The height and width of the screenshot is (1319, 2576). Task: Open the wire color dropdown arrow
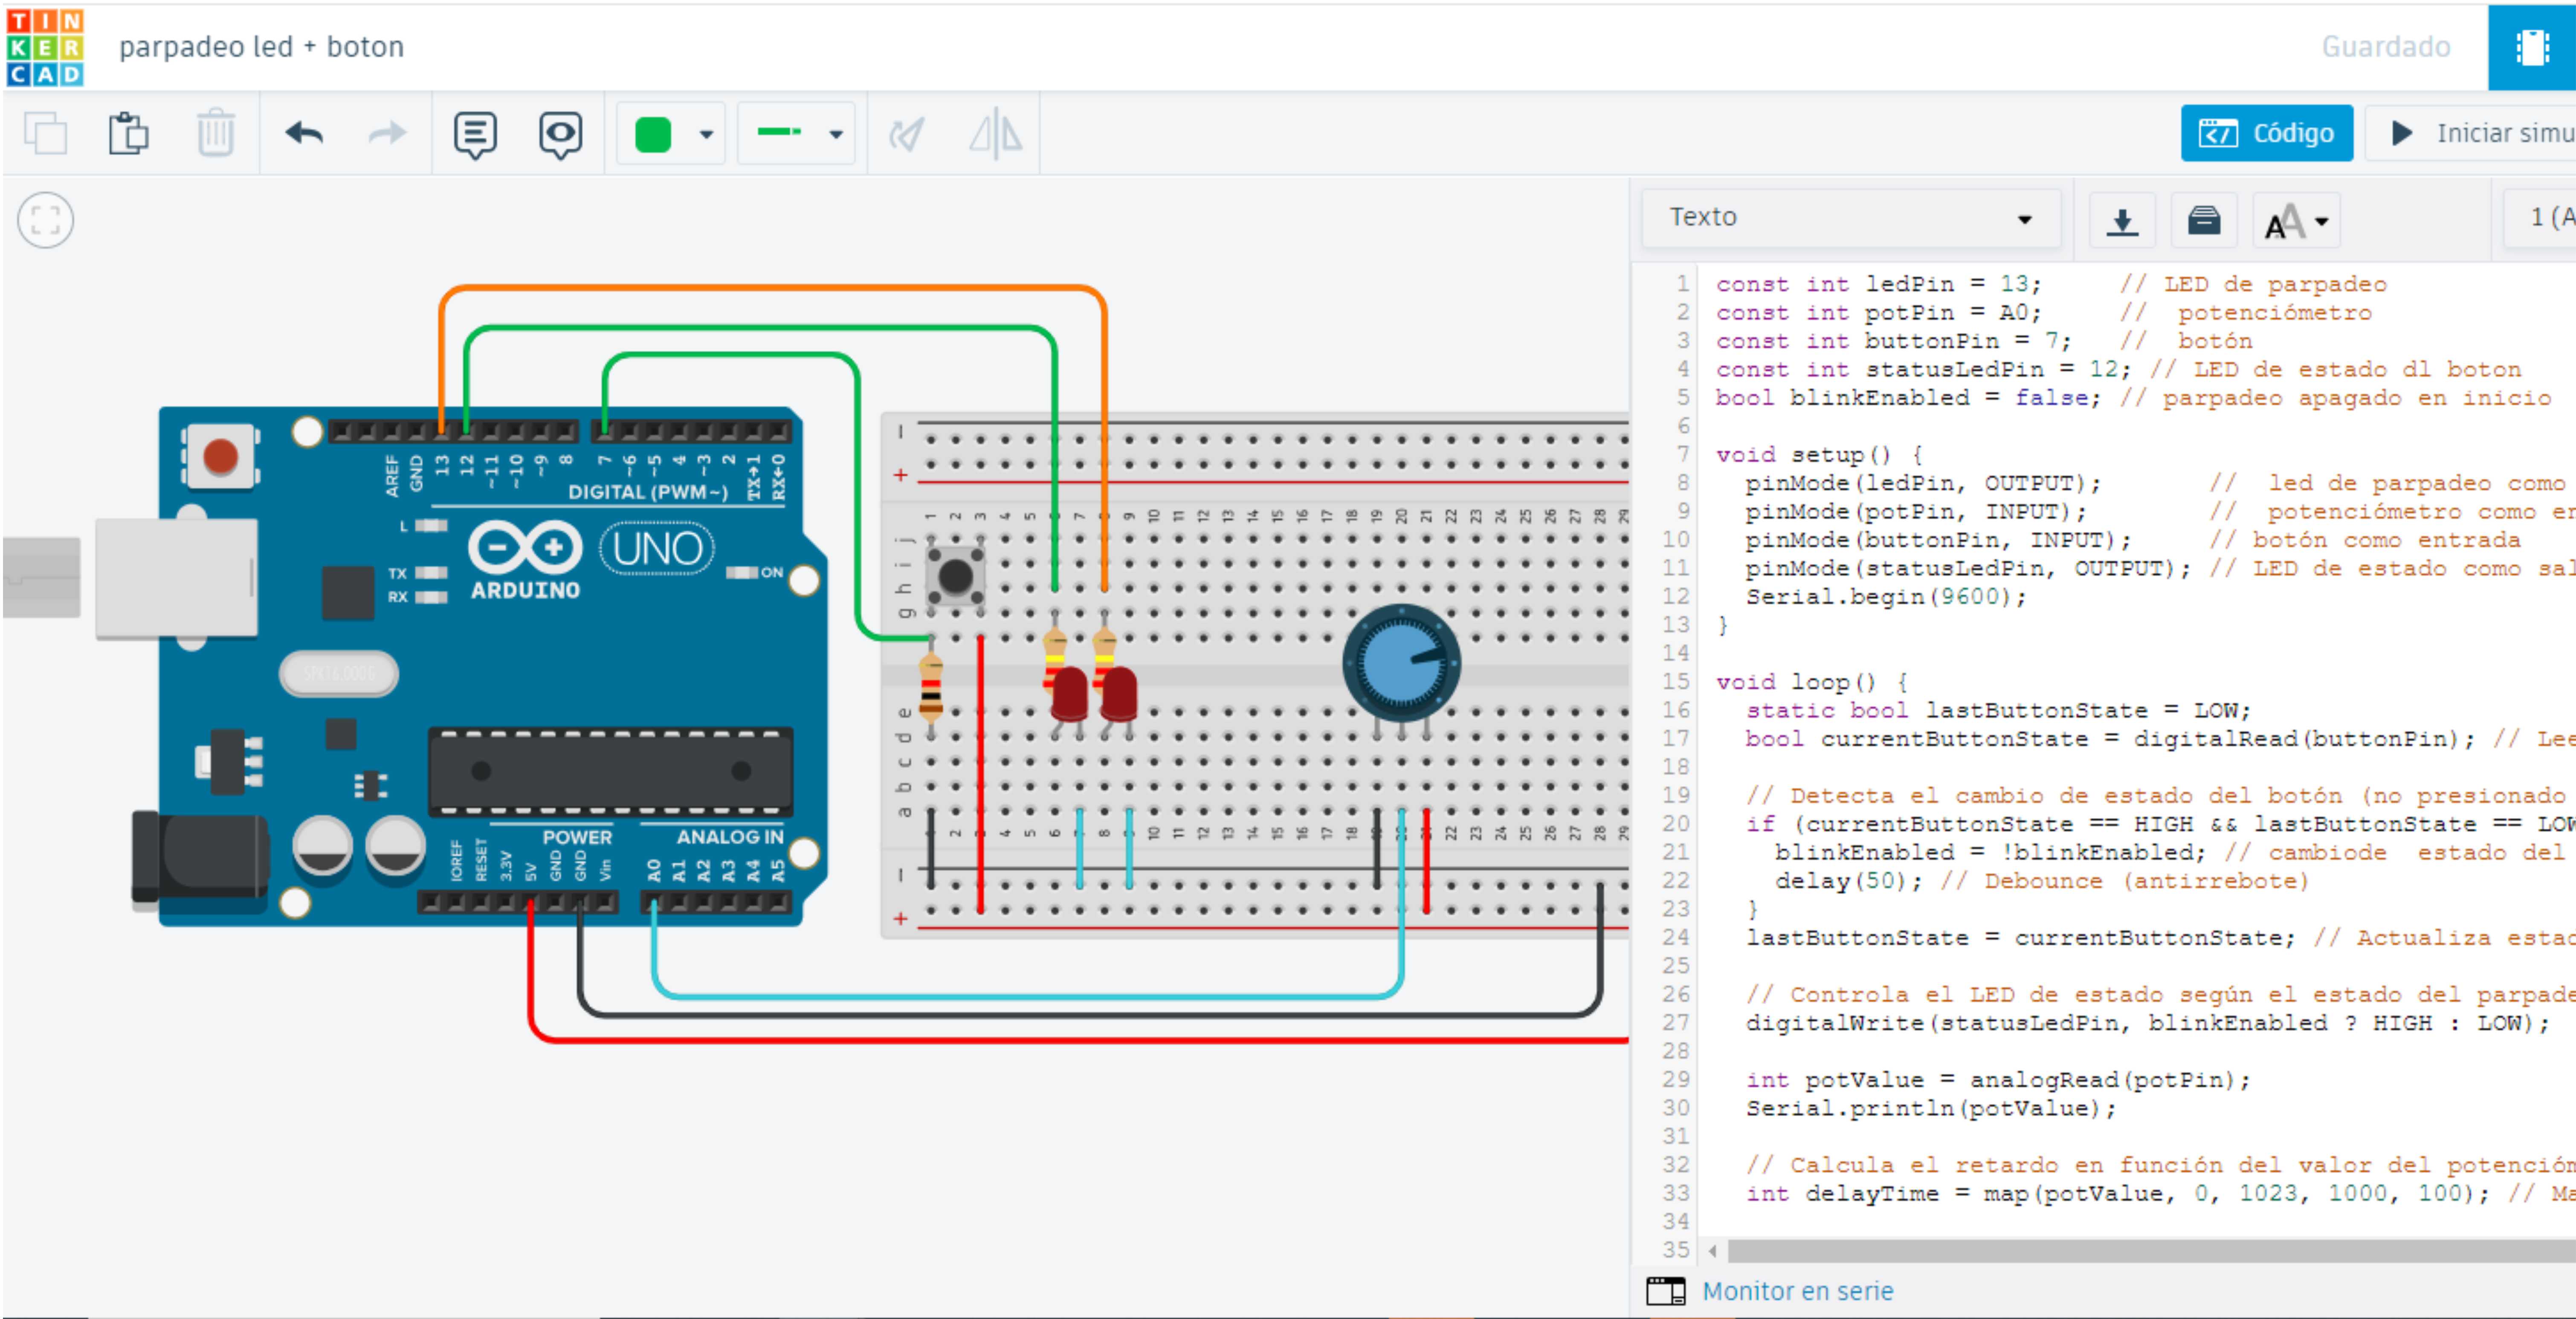706,134
